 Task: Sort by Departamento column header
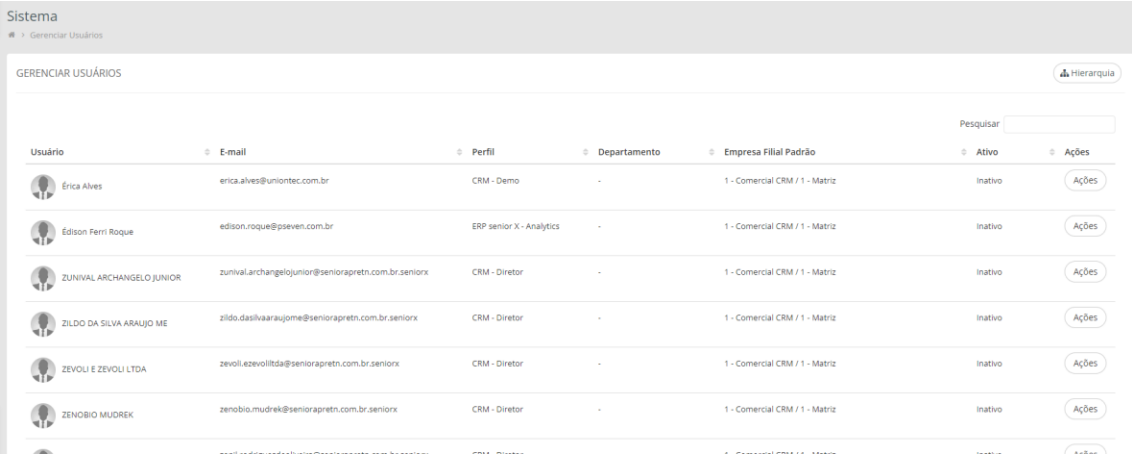point(629,151)
